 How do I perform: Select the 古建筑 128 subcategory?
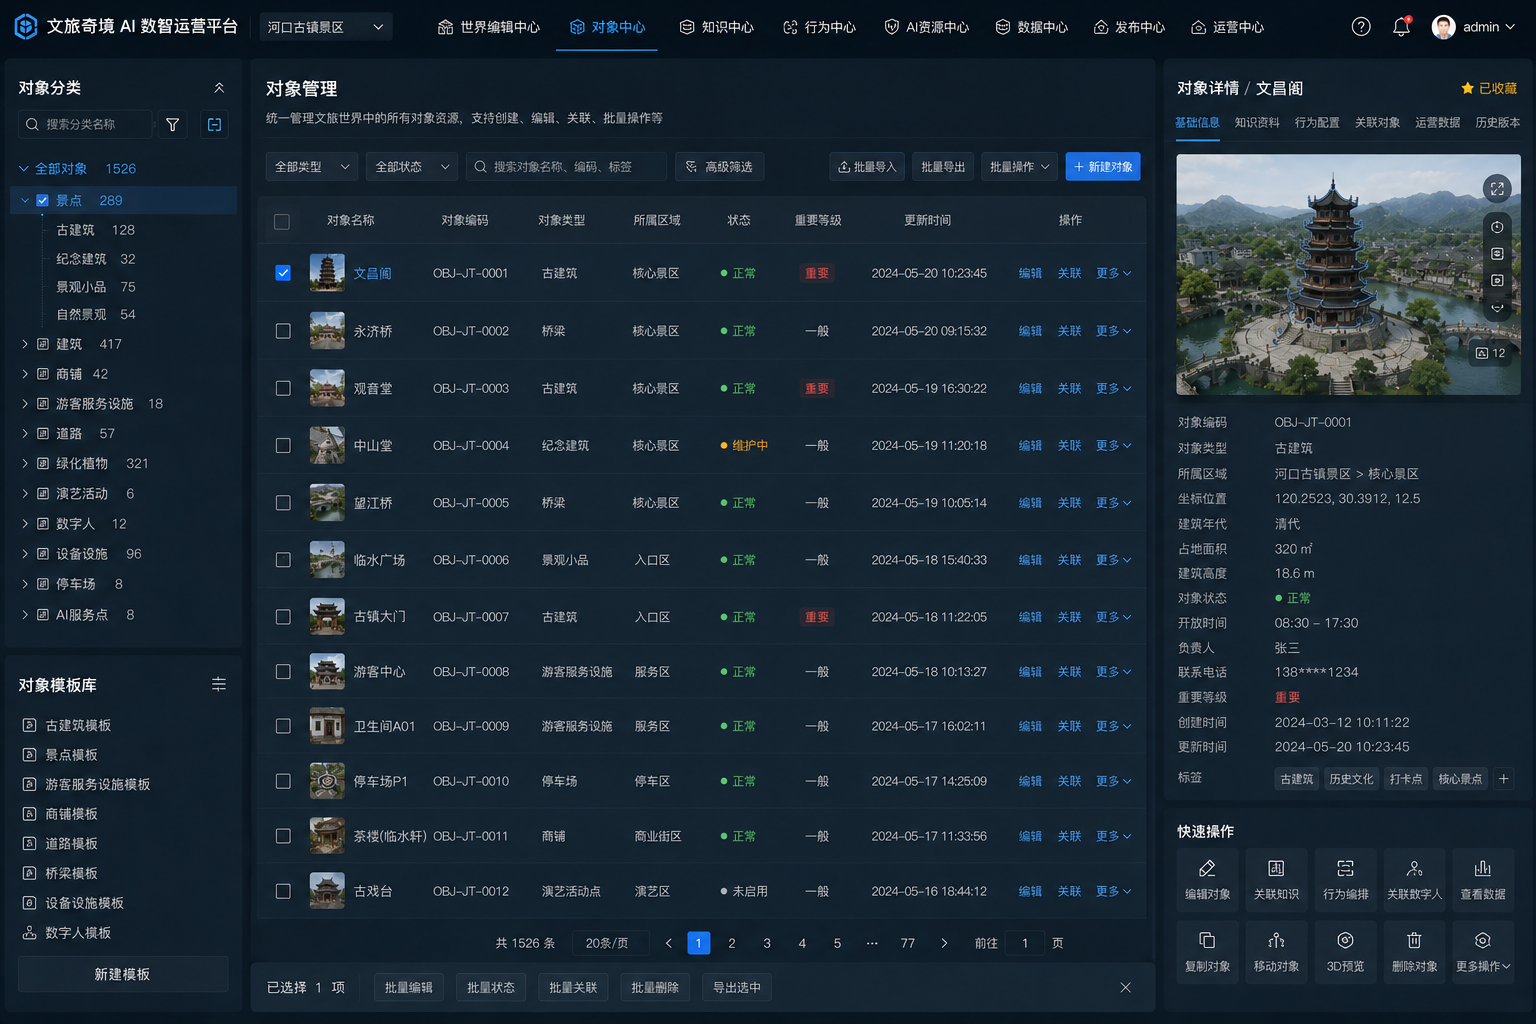pyautogui.click(x=95, y=230)
